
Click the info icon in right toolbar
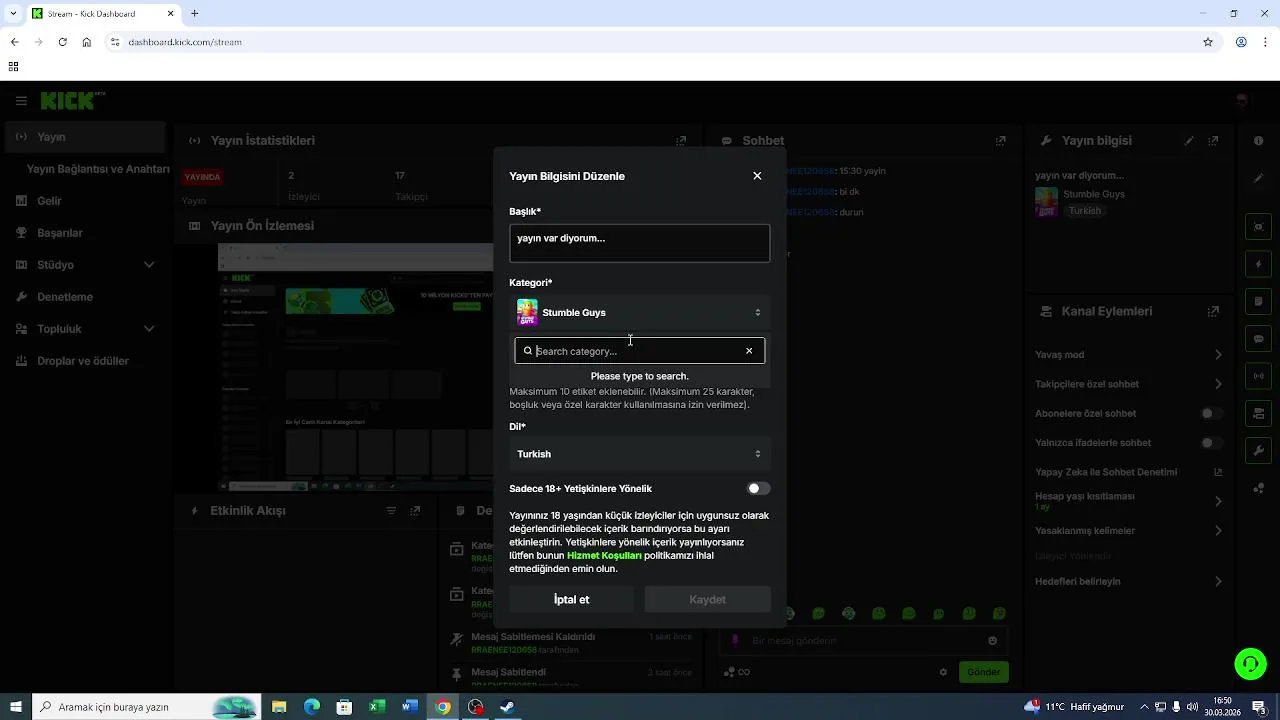pos(1259,141)
